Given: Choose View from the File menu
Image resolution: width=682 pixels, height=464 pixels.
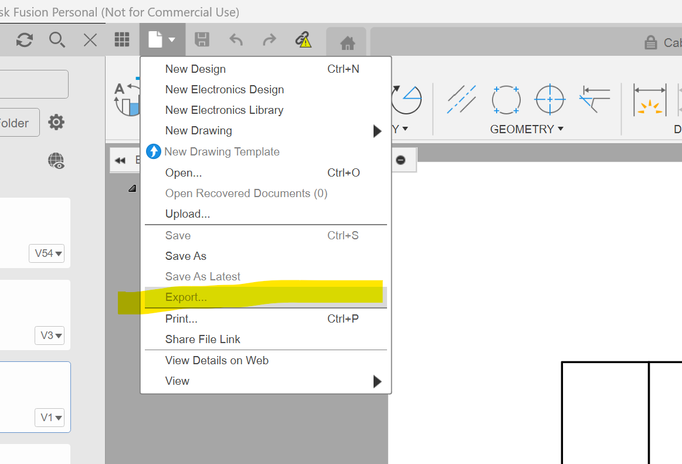Looking at the screenshot, I should [x=266, y=381].
